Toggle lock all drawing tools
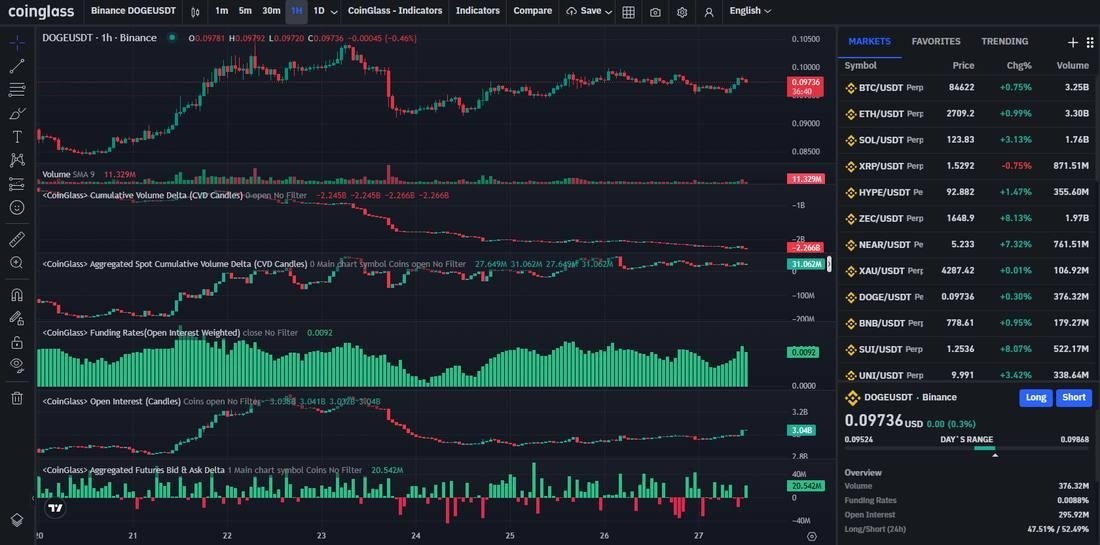Image resolution: width=1100 pixels, height=545 pixels. [x=17, y=342]
